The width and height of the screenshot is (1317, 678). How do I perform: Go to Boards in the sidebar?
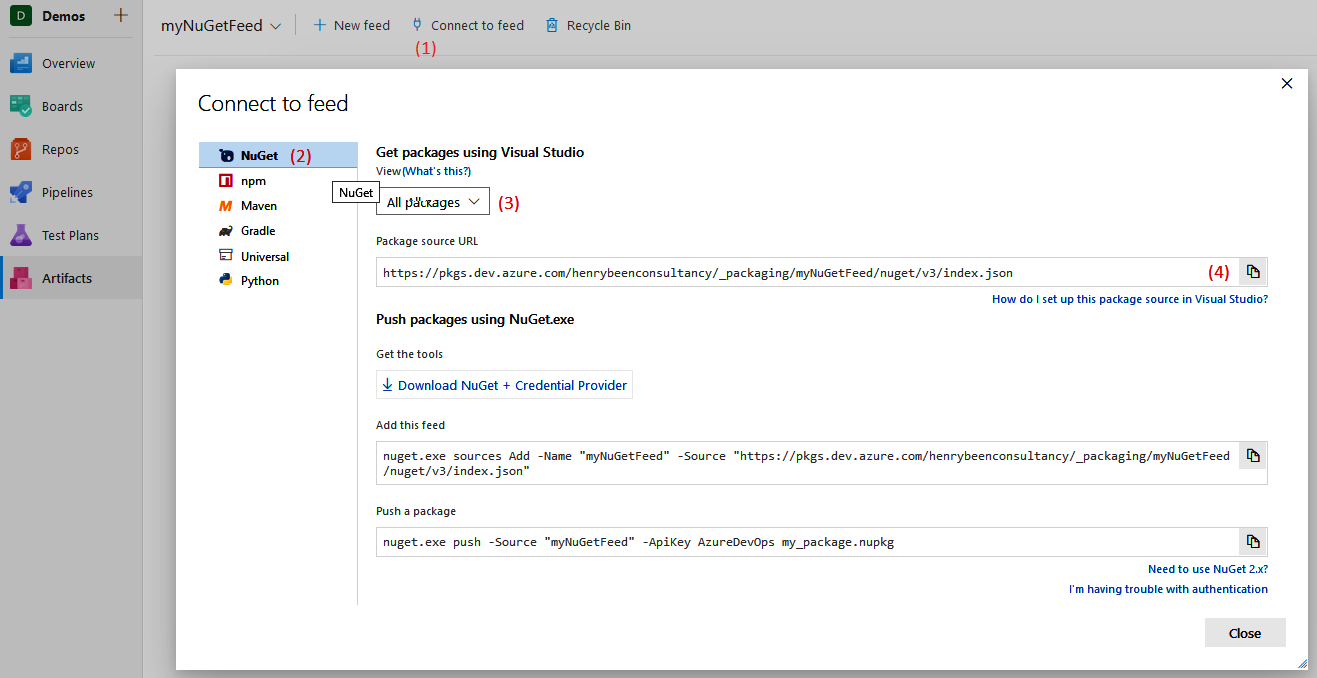(x=71, y=106)
